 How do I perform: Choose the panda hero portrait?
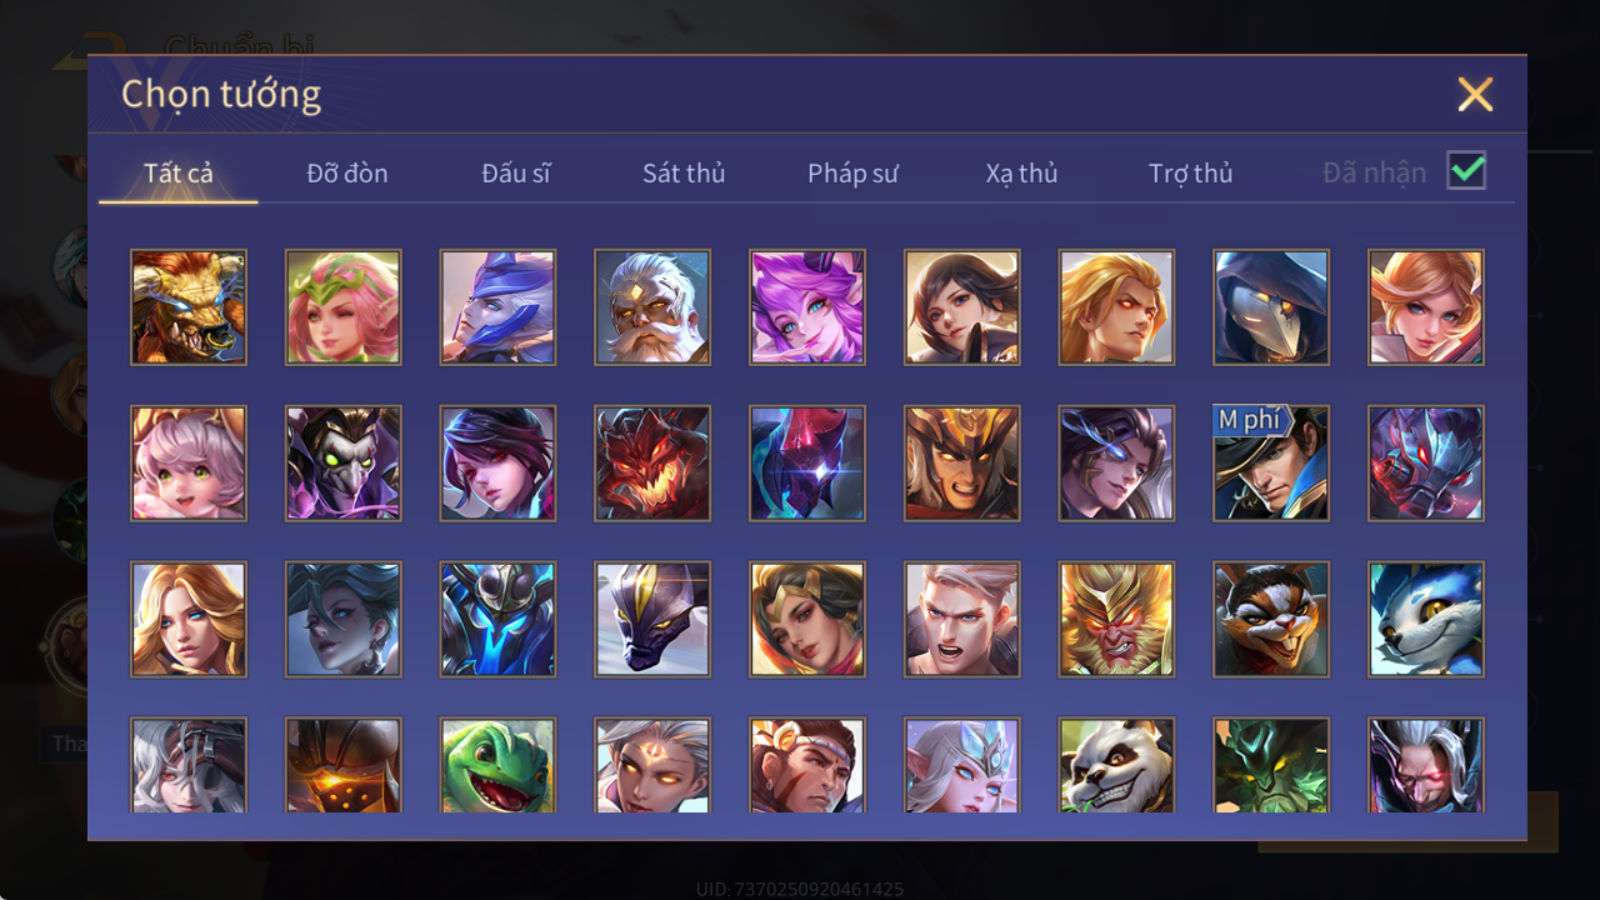pyautogui.click(x=1116, y=765)
